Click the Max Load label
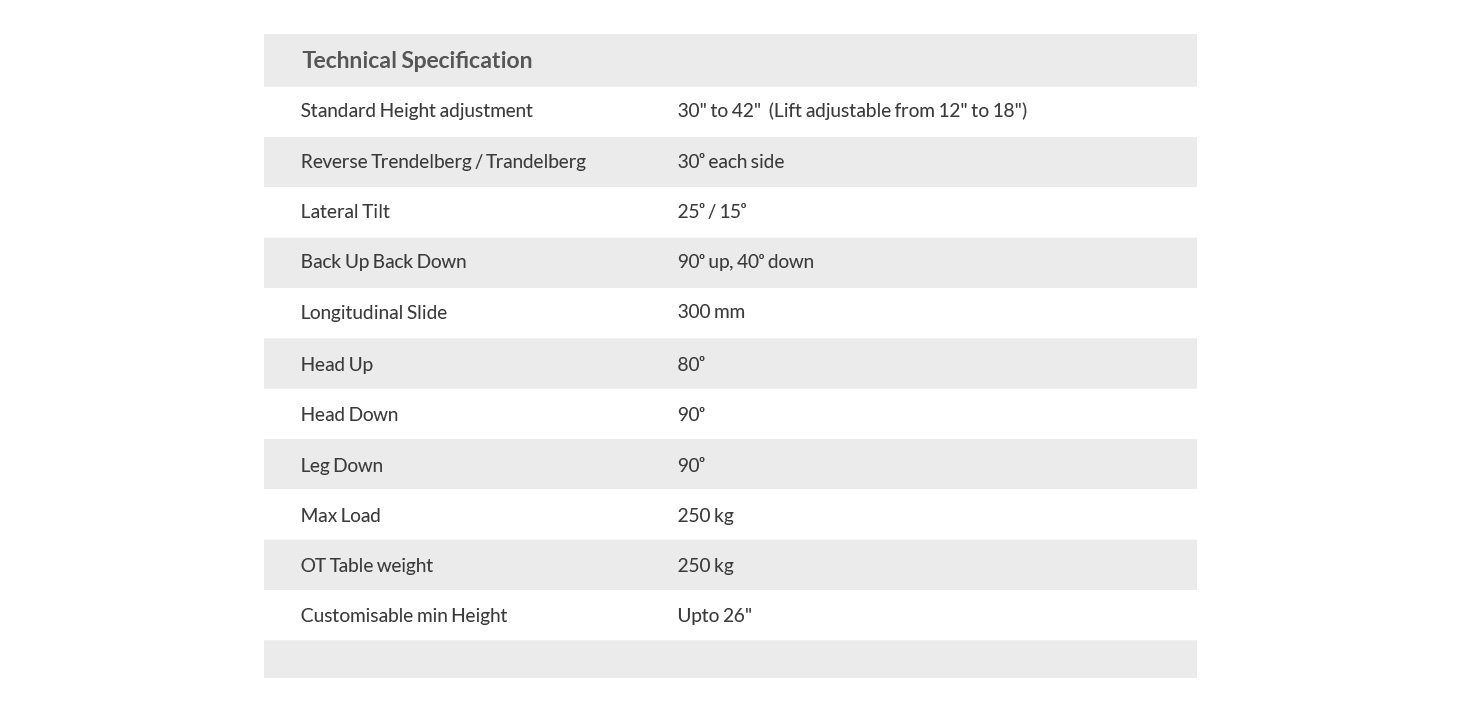The width and height of the screenshot is (1460, 706). 340,515
